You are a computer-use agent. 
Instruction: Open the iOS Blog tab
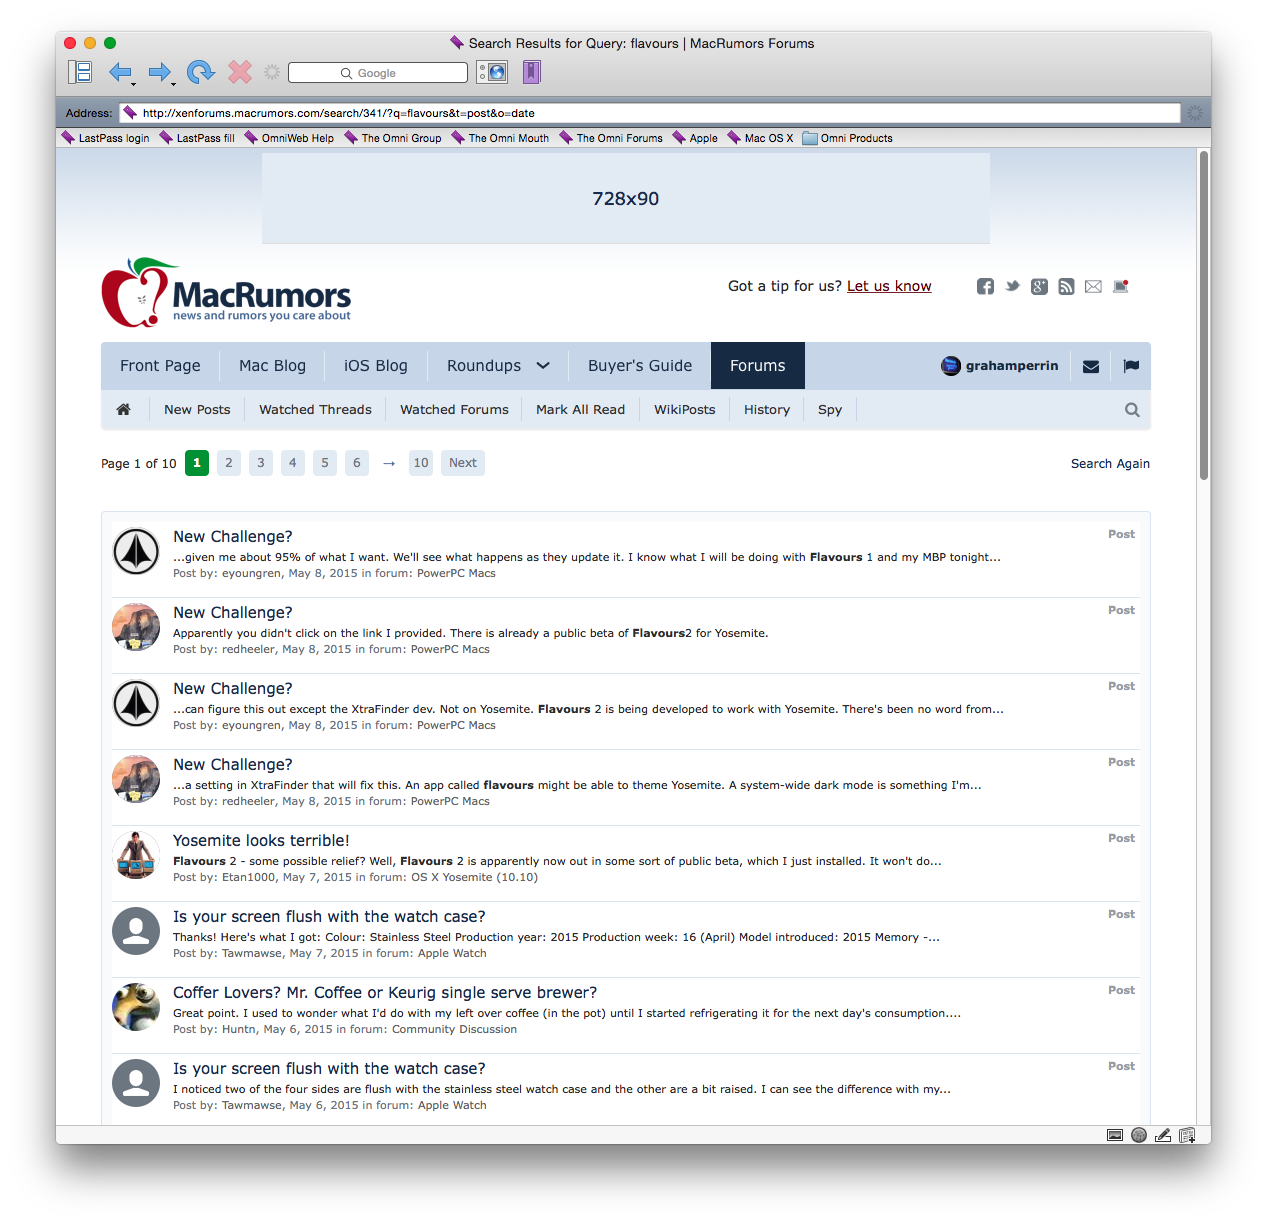click(376, 366)
